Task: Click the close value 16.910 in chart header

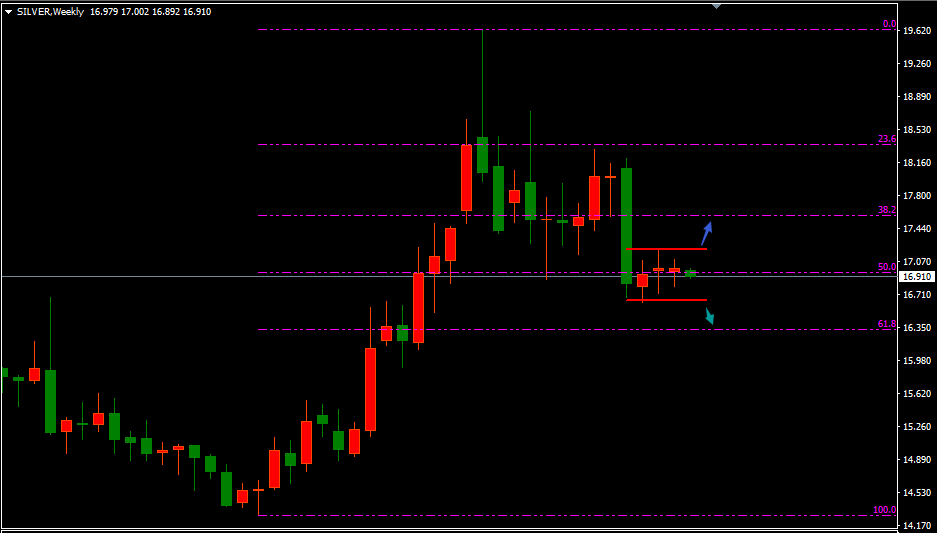Action: pyautogui.click(x=197, y=12)
